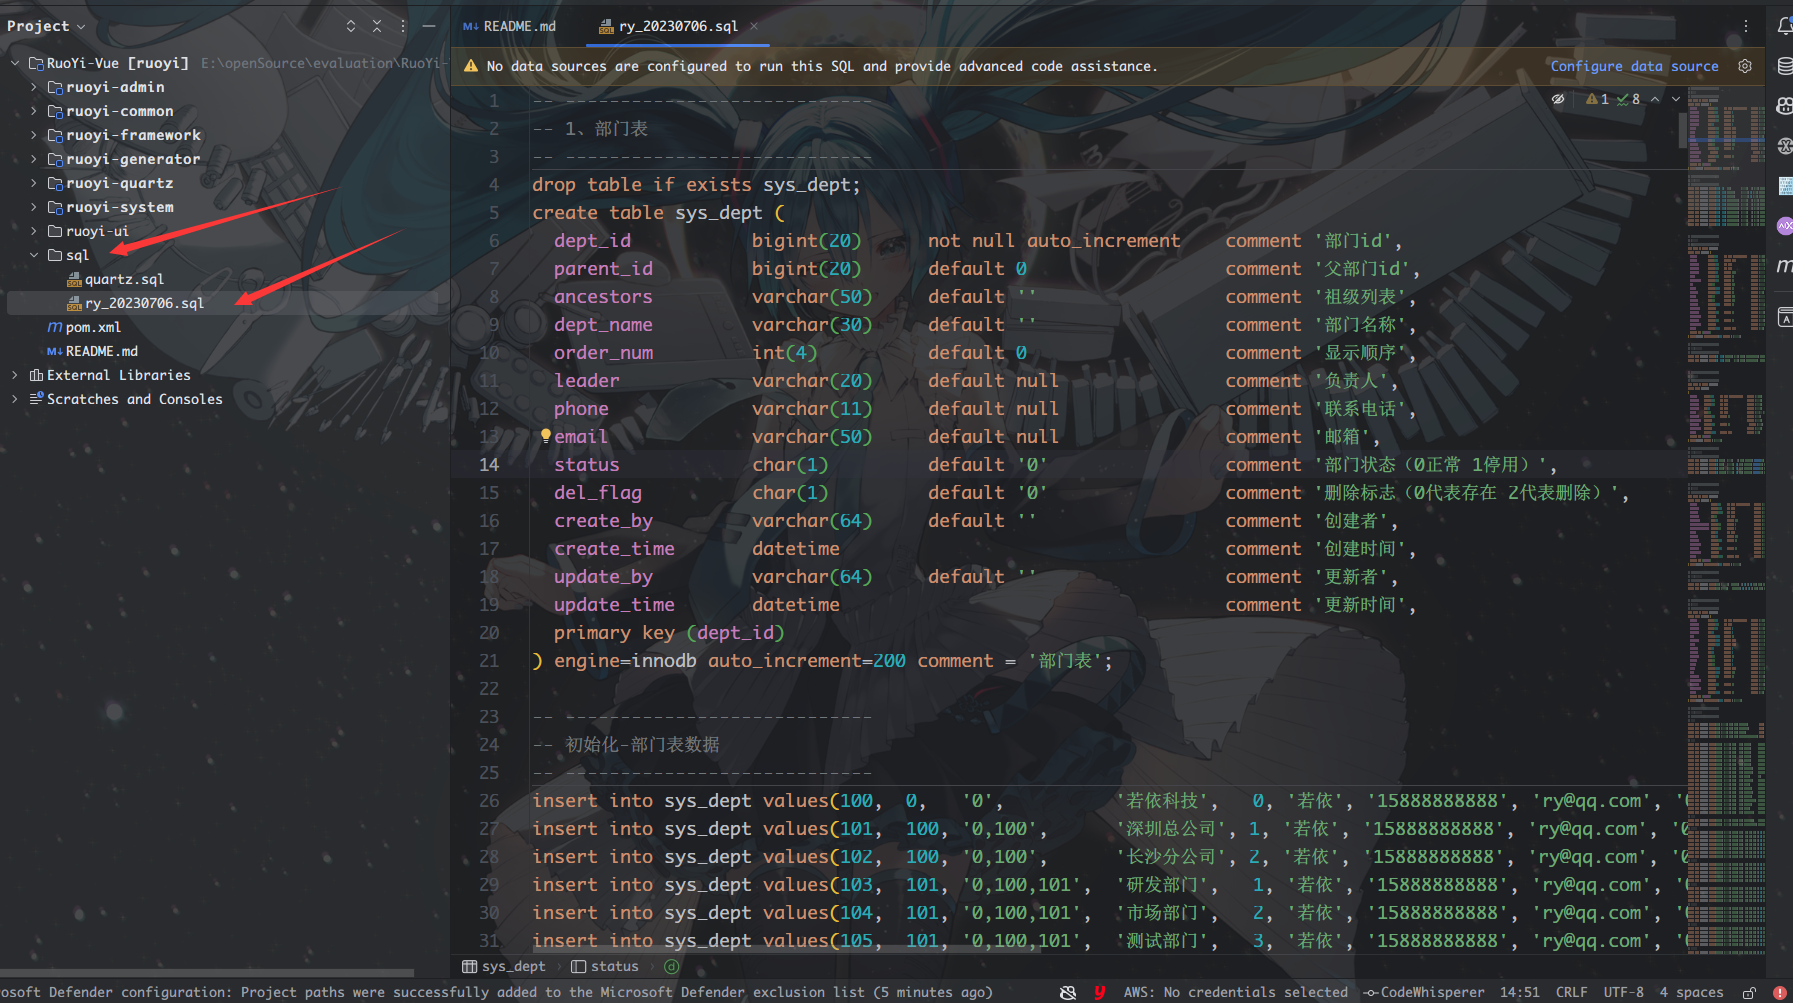Collapse the sql folder
Viewport: 1793px width, 1003px height.
point(34,255)
